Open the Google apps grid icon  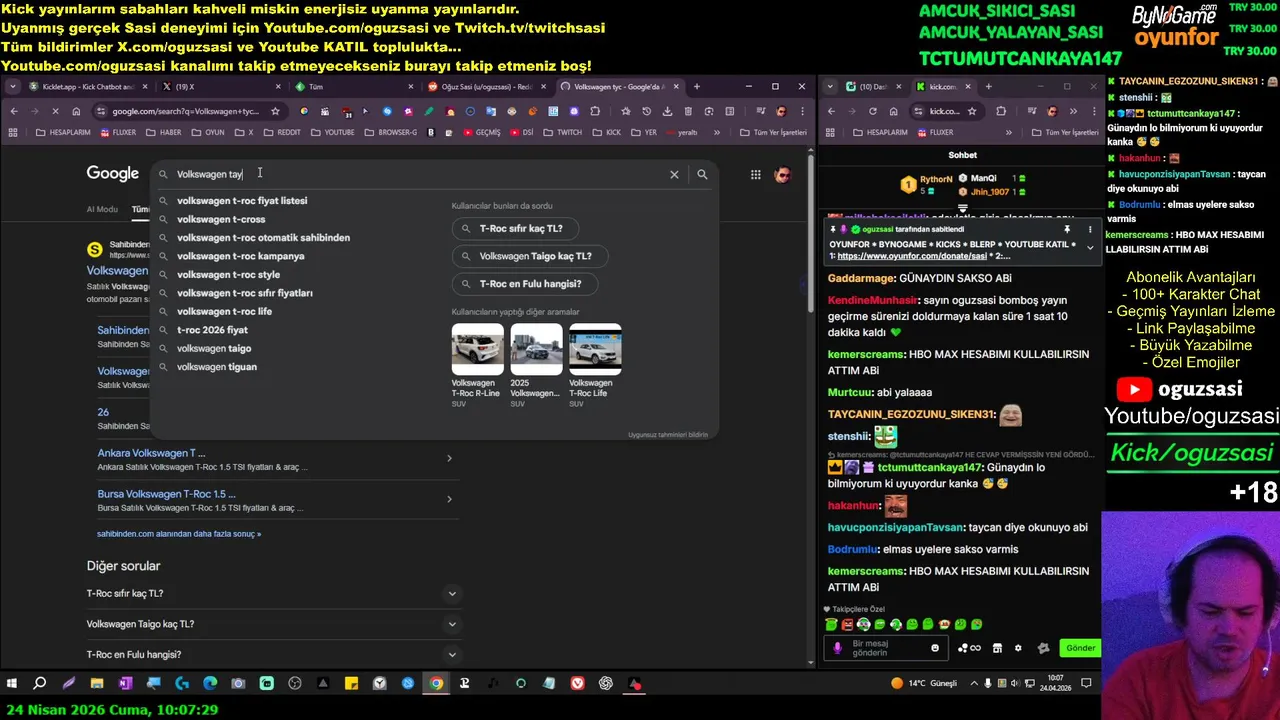pos(755,174)
